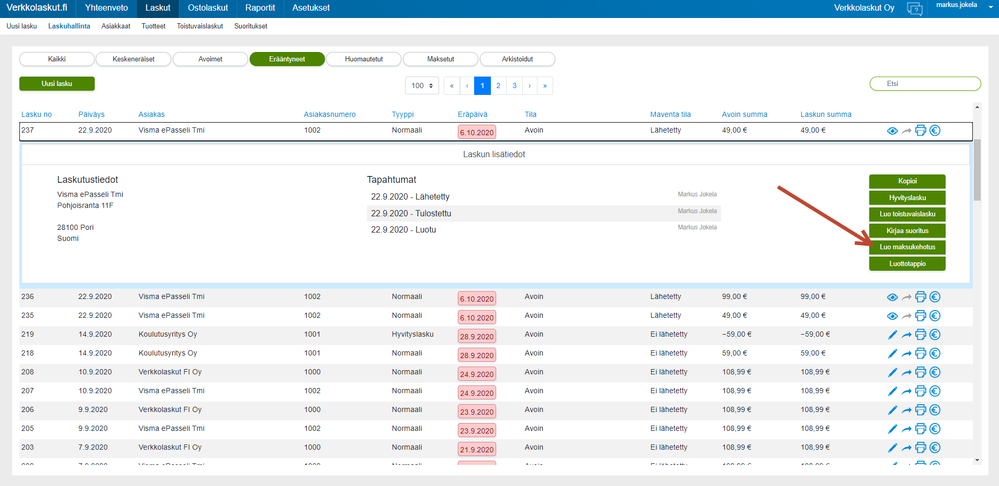
Task: Click the Luottotappio button
Action: (x=907, y=264)
